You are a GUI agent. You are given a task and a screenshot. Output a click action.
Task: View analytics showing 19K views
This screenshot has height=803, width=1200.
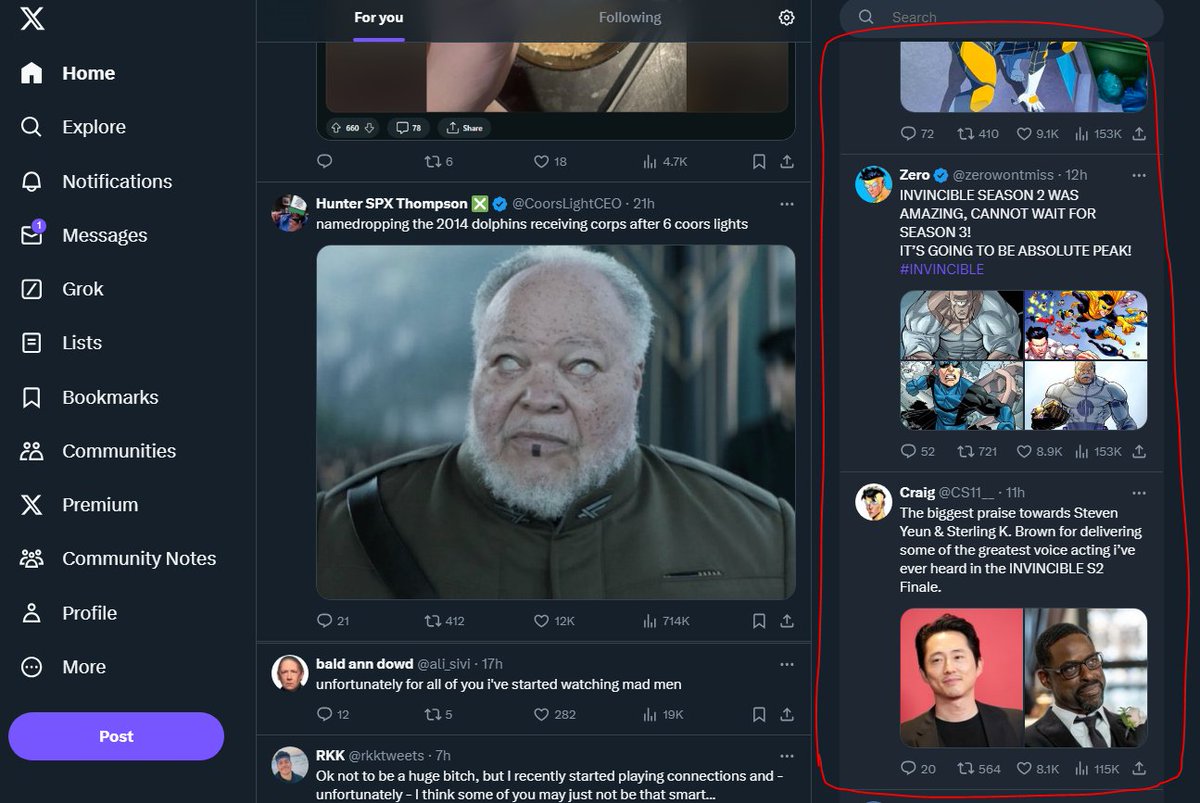pyautogui.click(x=663, y=715)
